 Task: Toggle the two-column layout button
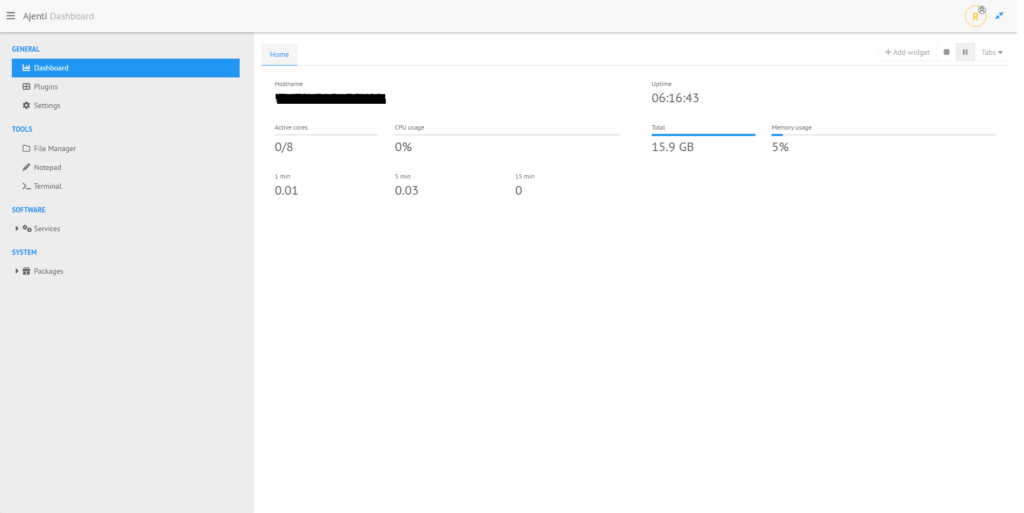965,52
